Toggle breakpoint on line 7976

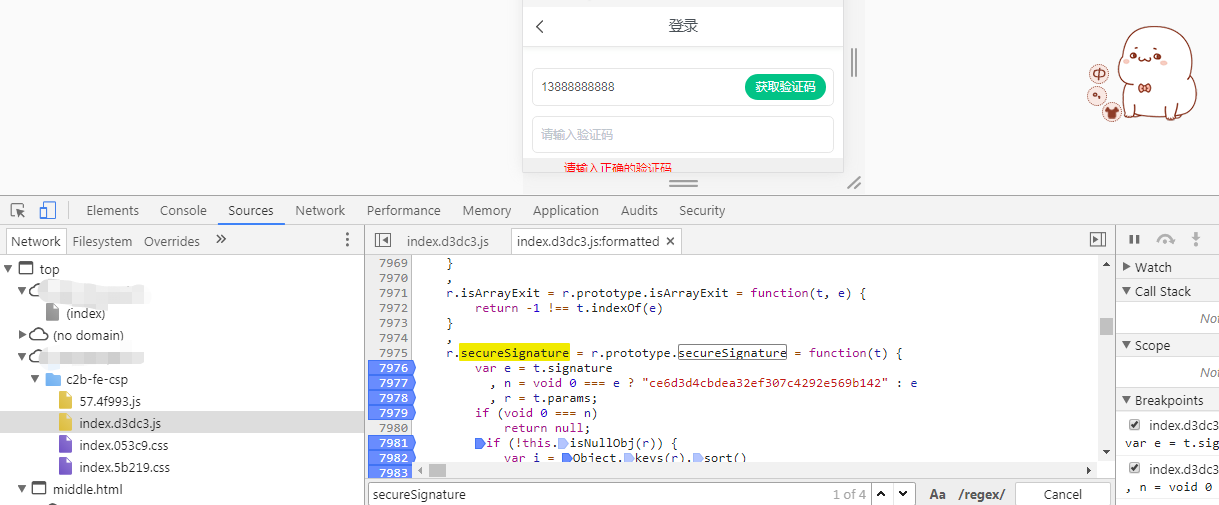(391, 368)
